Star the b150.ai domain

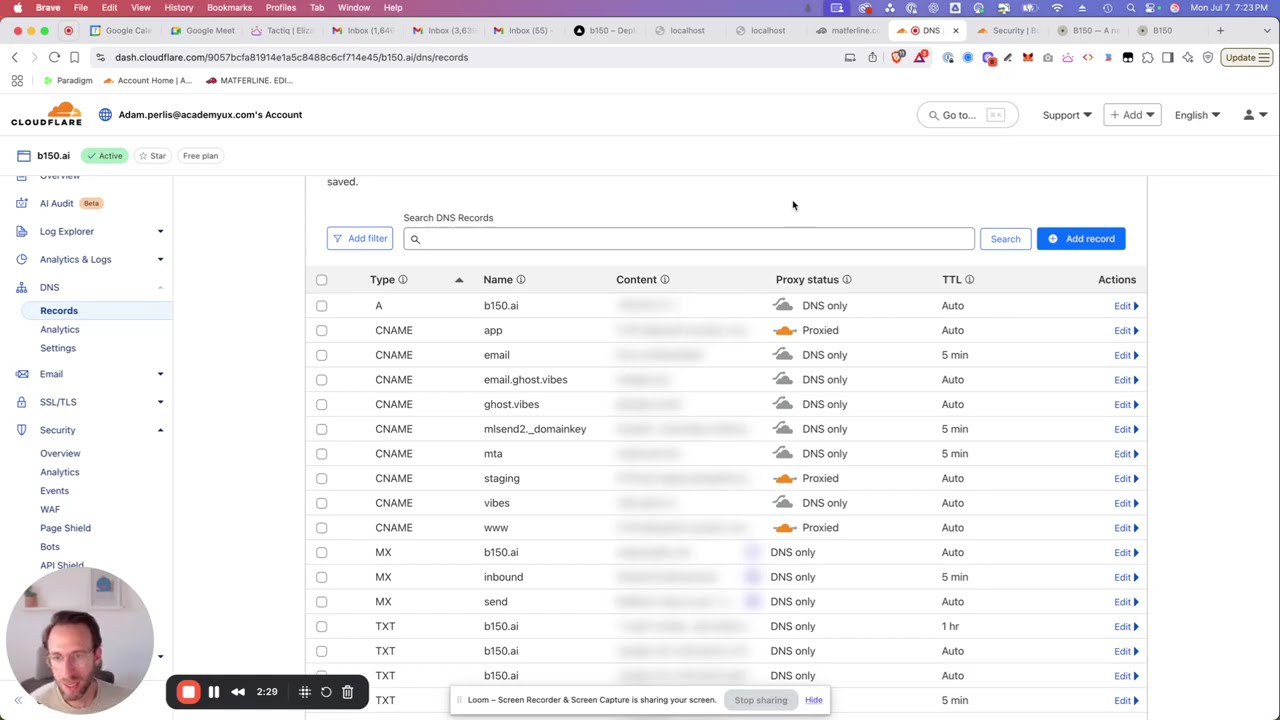click(152, 156)
